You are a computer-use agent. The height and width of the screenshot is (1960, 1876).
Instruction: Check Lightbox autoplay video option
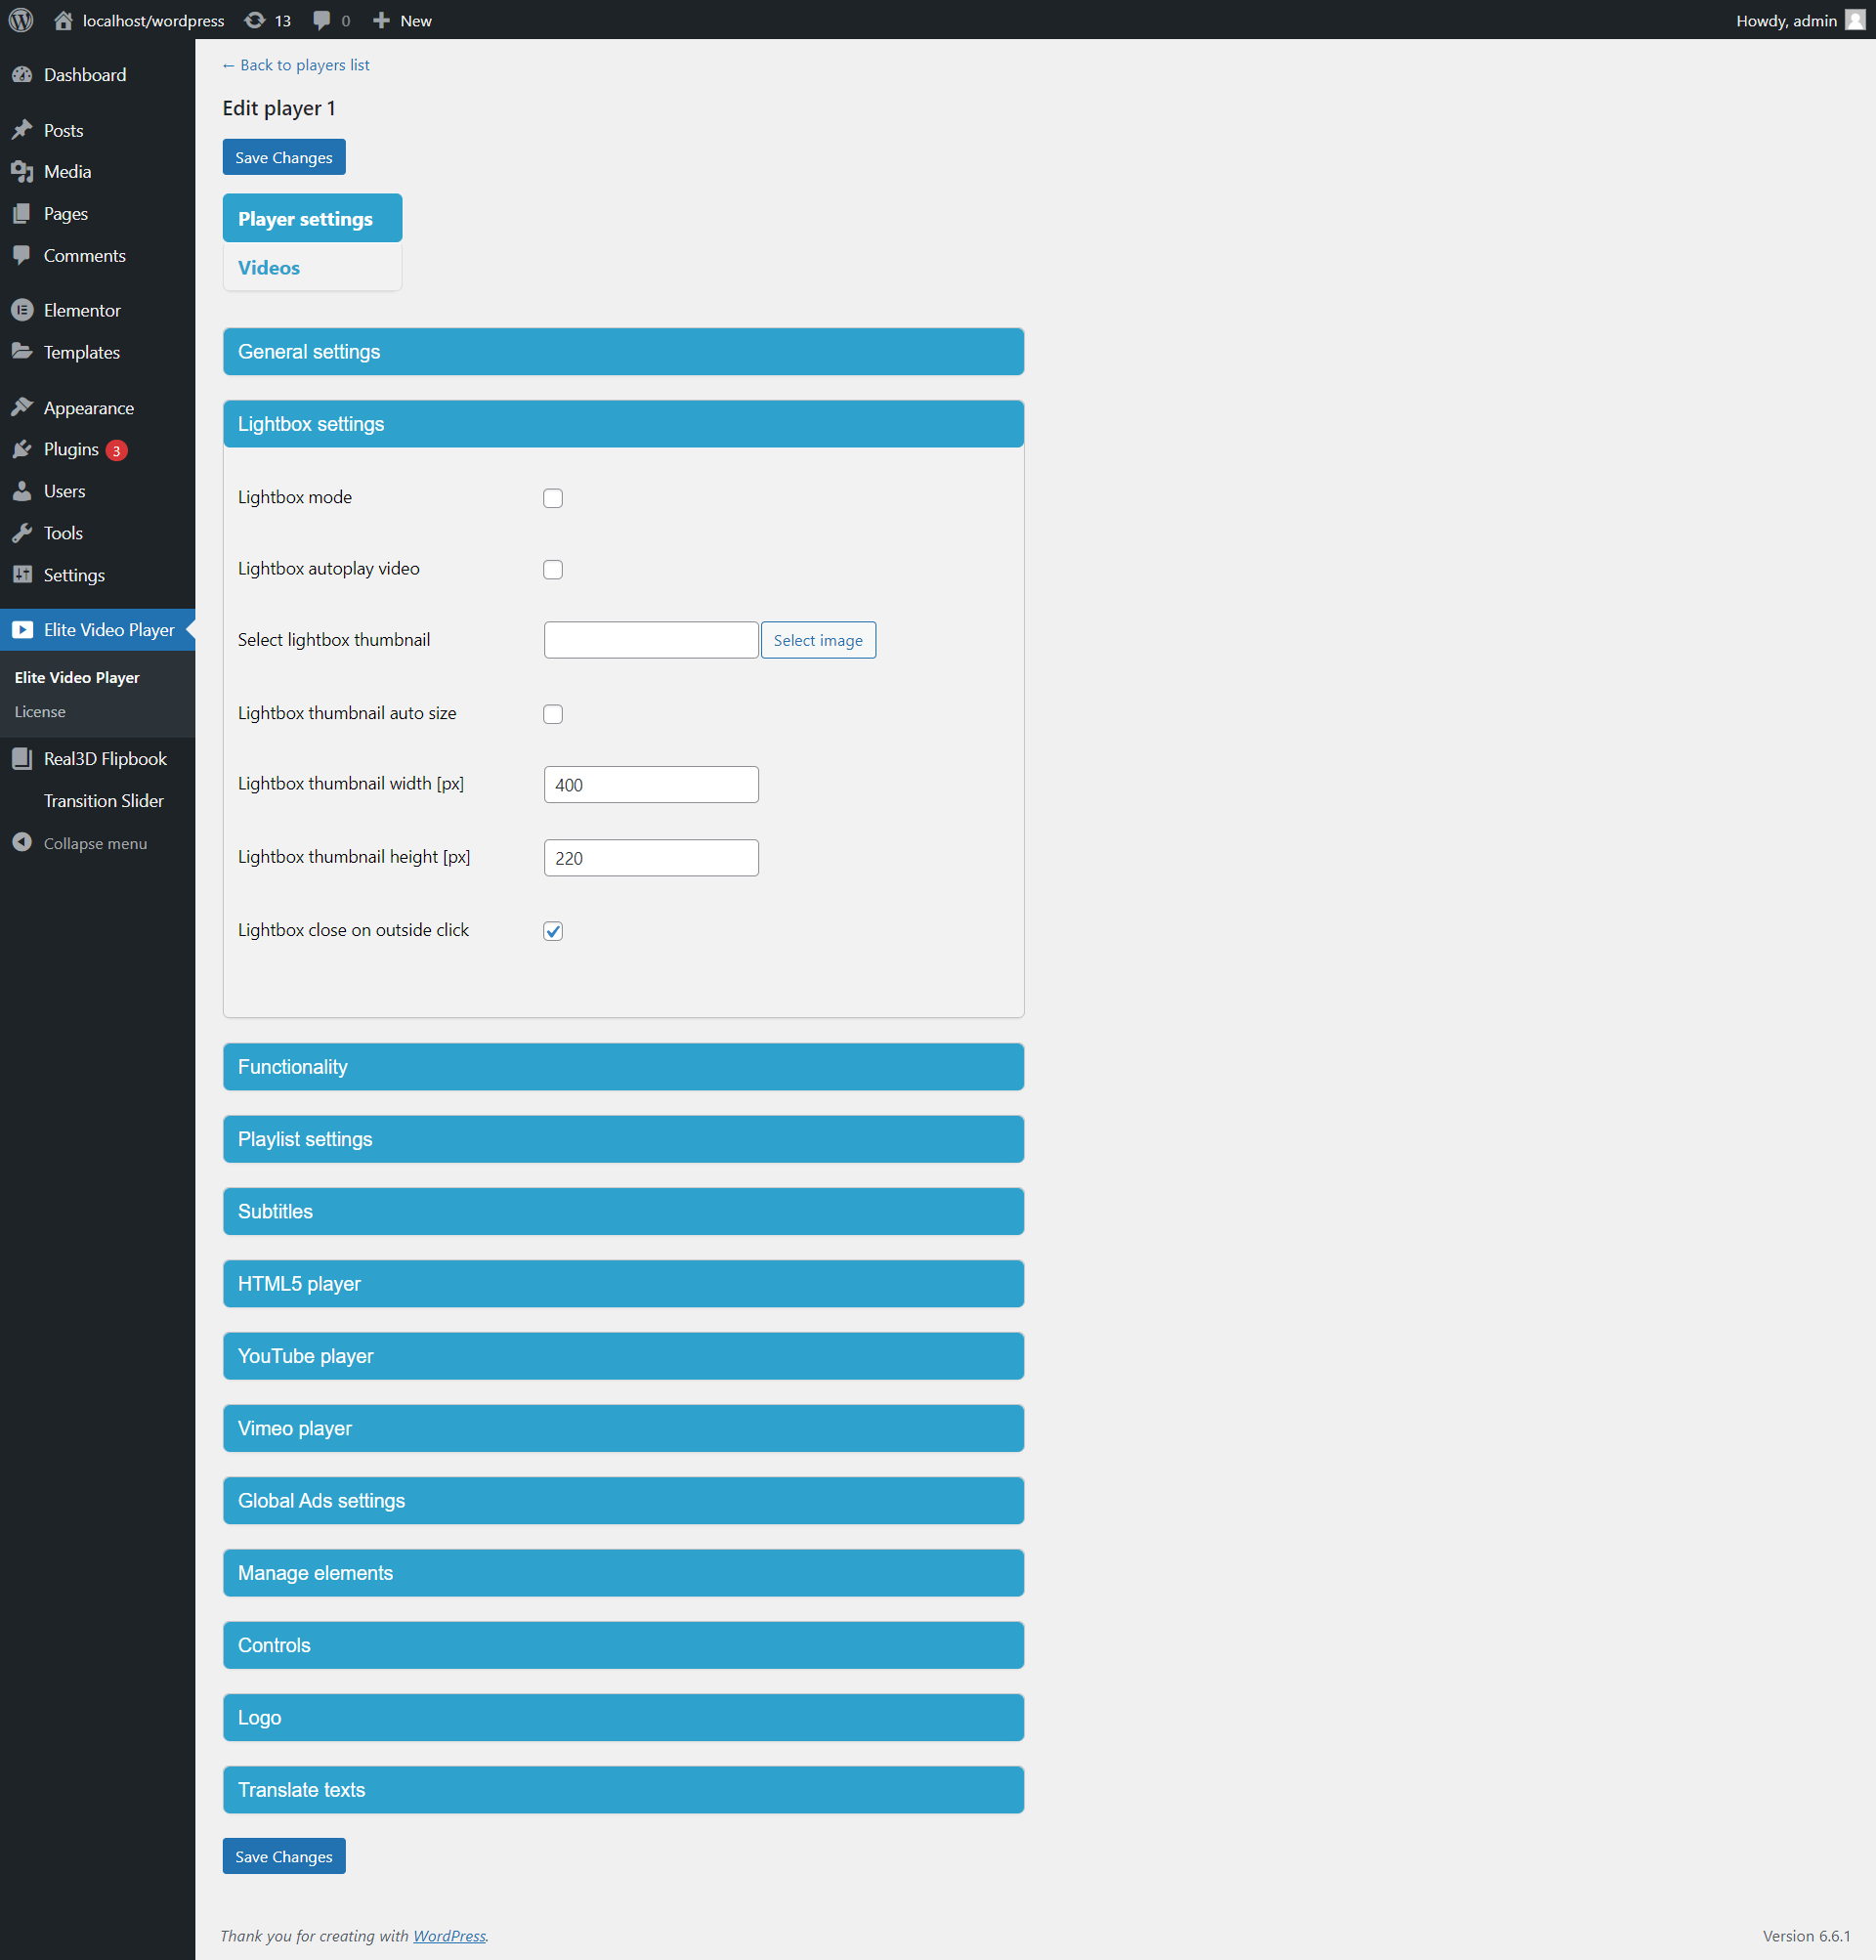tap(553, 569)
